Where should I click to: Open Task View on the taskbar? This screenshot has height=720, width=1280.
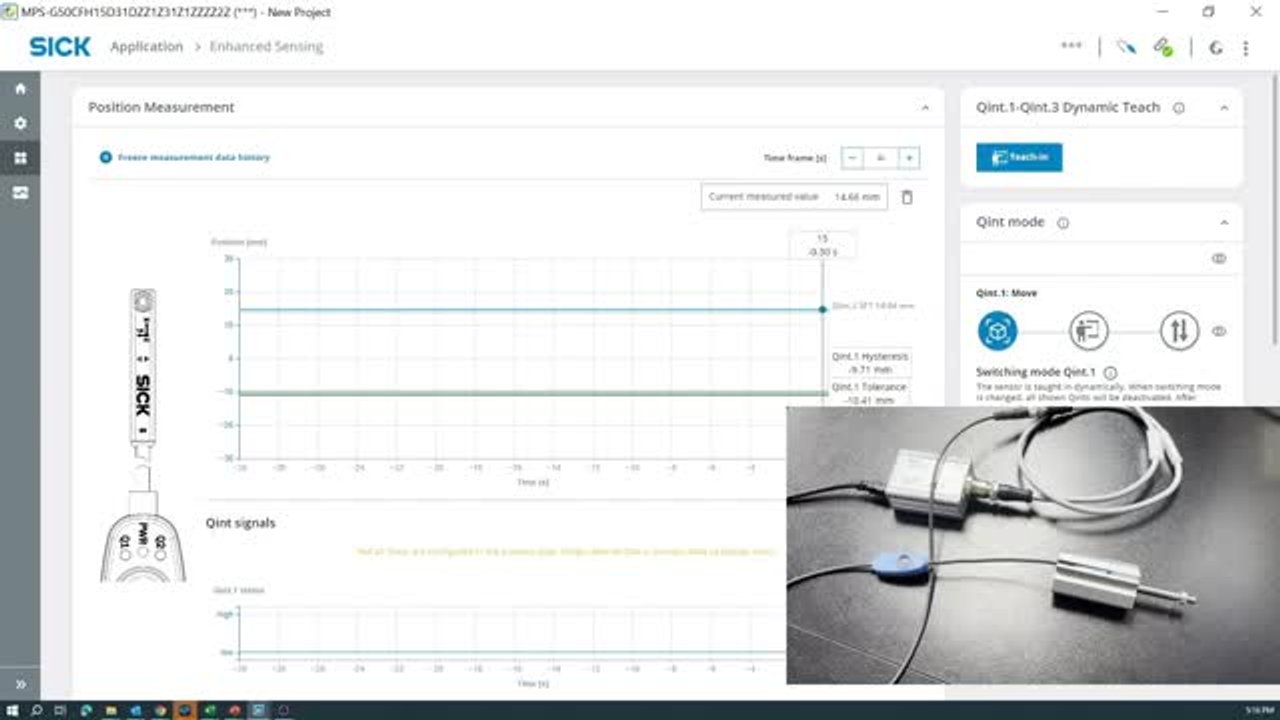61,711
